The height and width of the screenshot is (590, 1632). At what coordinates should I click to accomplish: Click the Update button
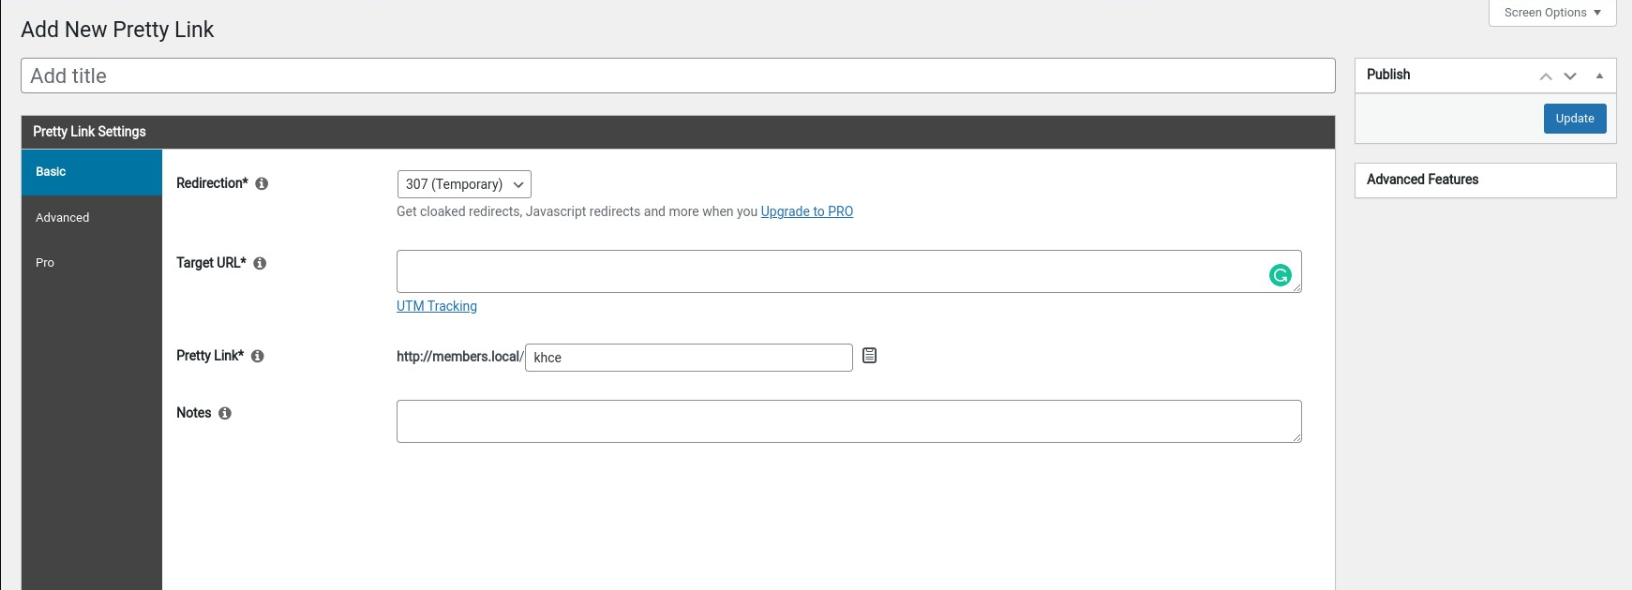click(x=1575, y=118)
